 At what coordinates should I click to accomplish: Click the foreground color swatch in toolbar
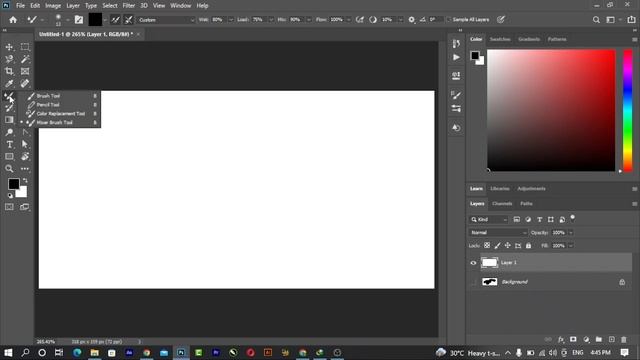[13, 184]
